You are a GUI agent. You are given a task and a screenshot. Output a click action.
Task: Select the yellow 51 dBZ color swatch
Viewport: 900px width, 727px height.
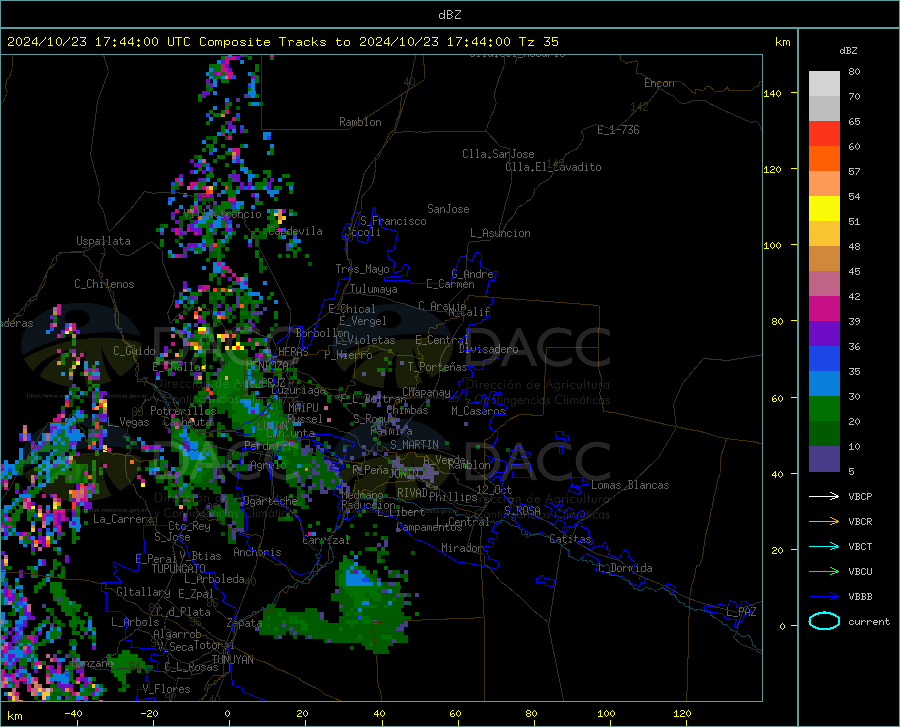click(824, 209)
